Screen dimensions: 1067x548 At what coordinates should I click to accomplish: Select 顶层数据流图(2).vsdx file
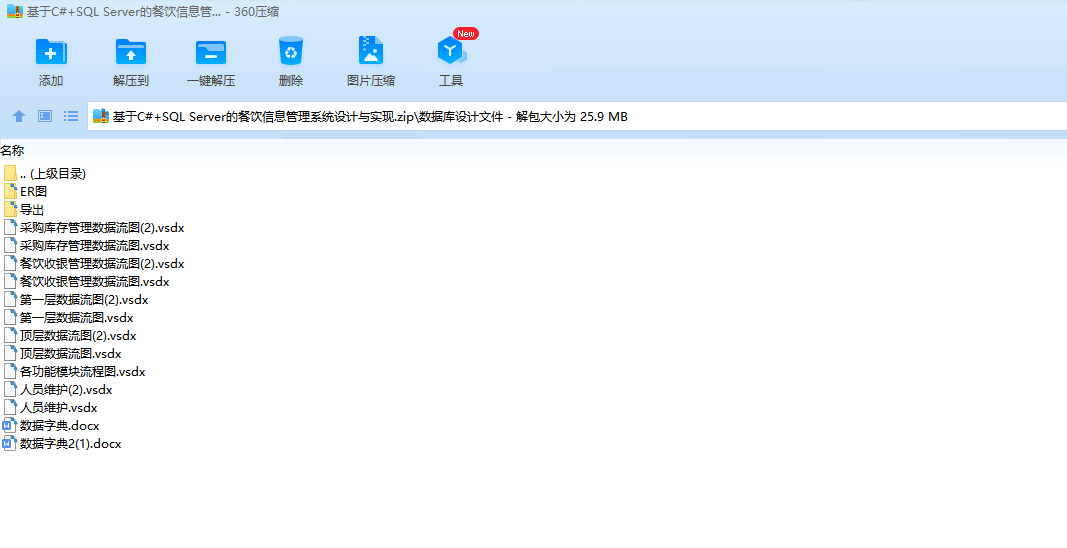click(70, 336)
